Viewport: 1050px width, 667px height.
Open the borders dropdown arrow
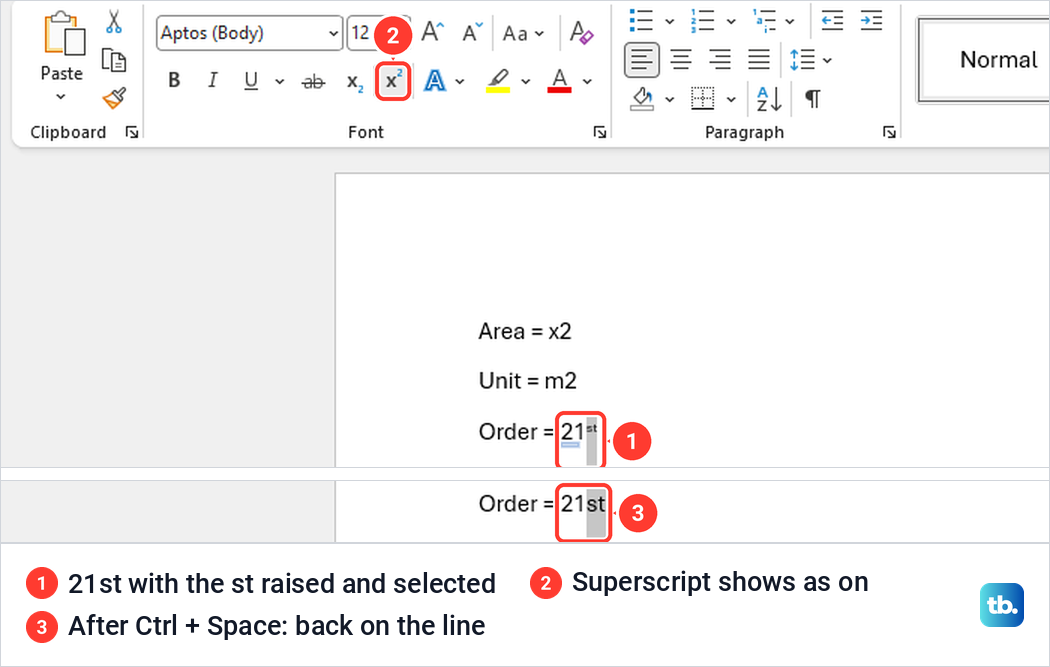pyautogui.click(x=731, y=100)
